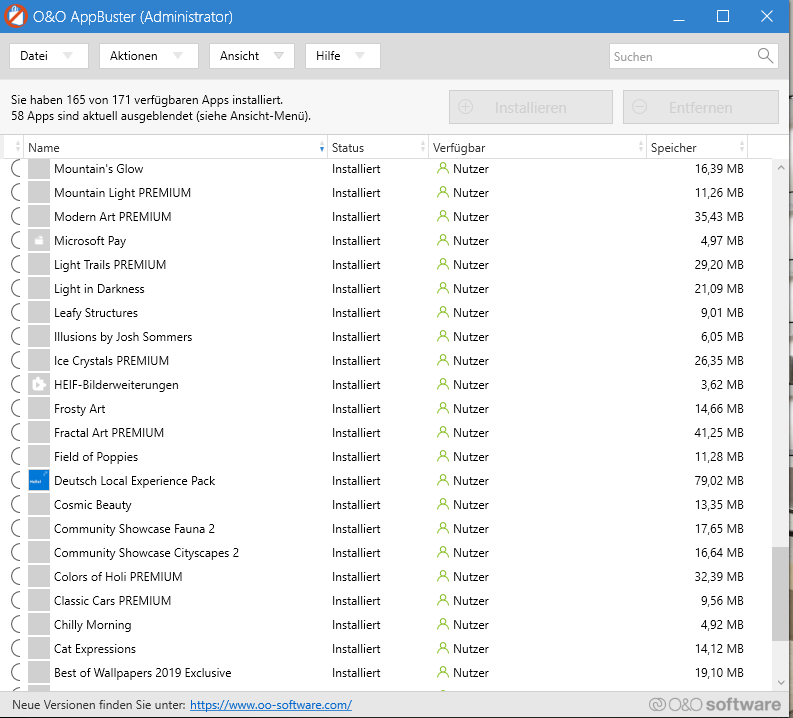
Task: Click the Chilly Morning placeholder icon
Action: click(39, 625)
